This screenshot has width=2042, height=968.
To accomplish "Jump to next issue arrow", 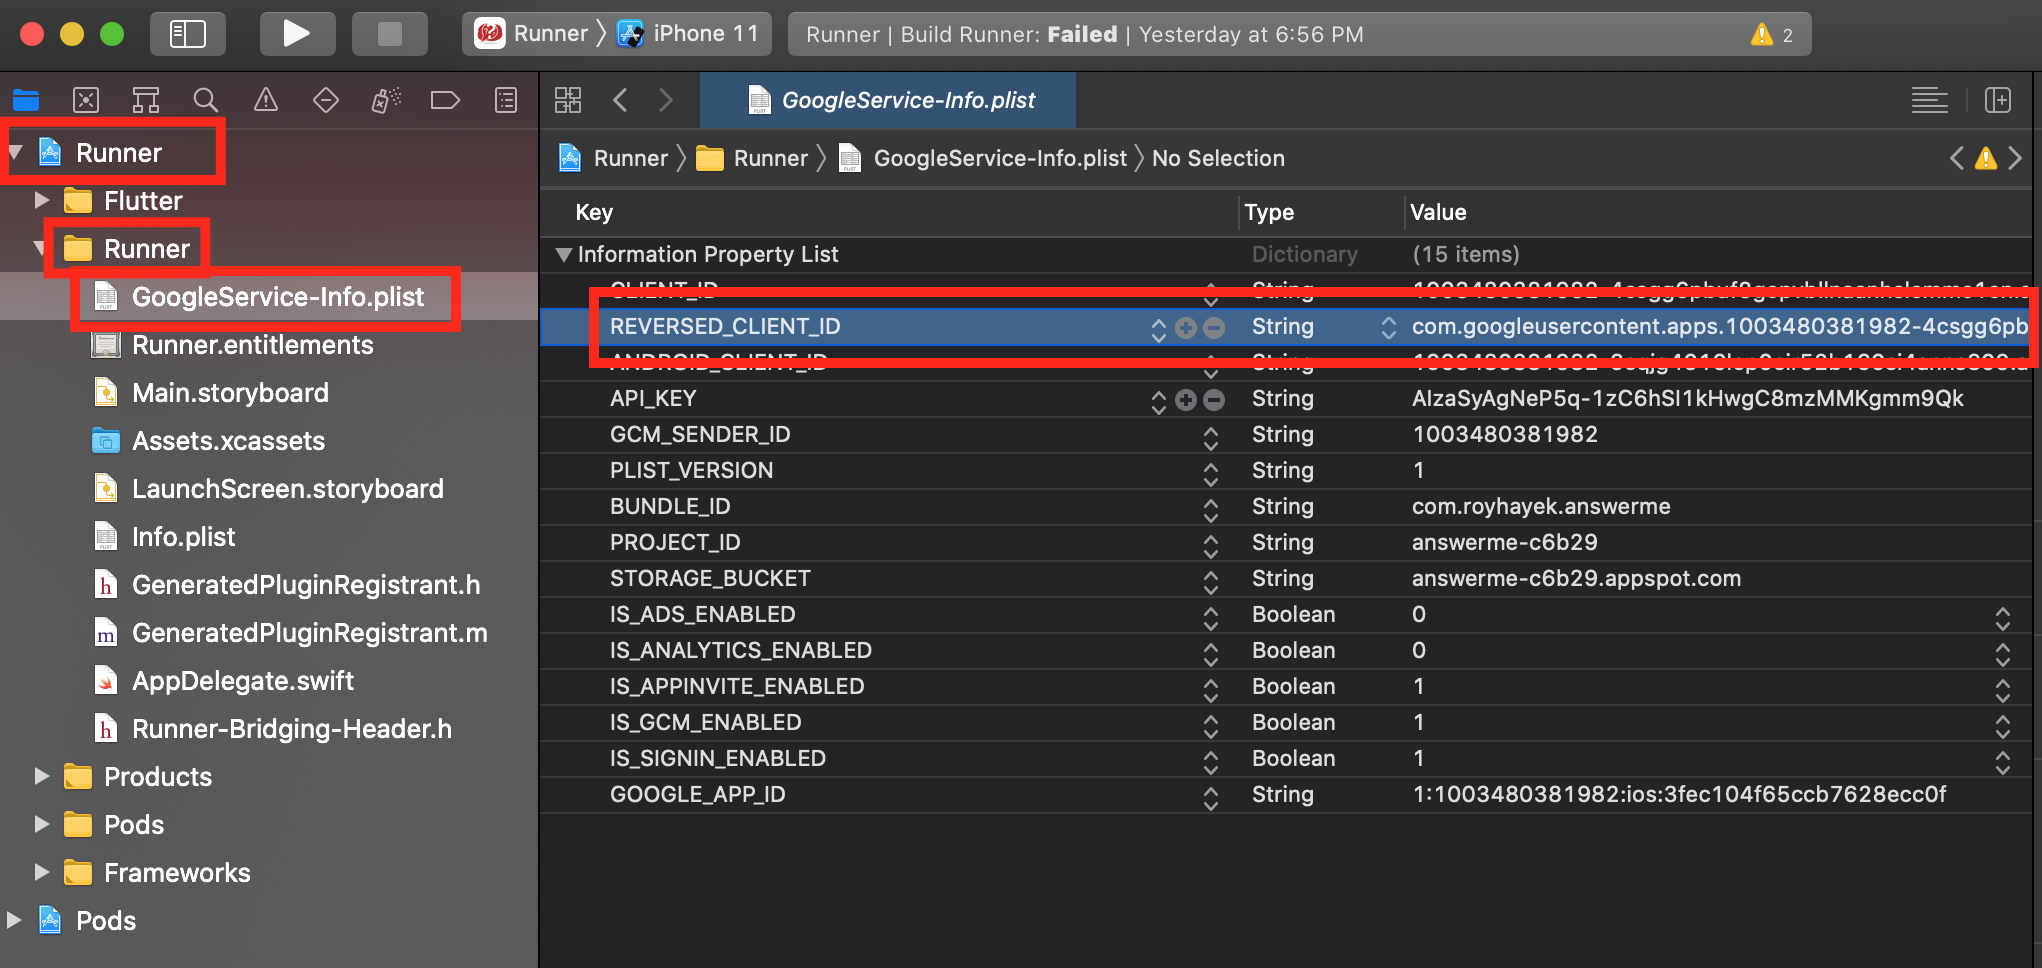I will click(x=2015, y=158).
